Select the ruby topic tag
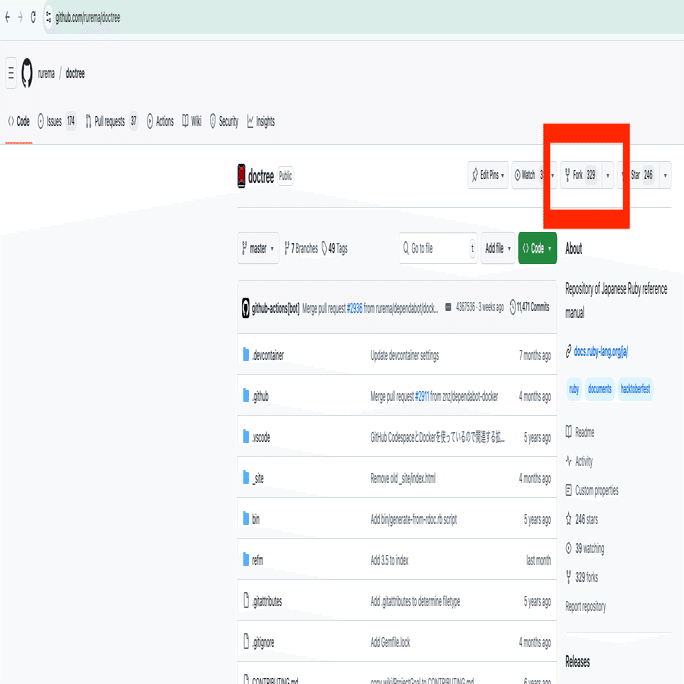 [574, 389]
